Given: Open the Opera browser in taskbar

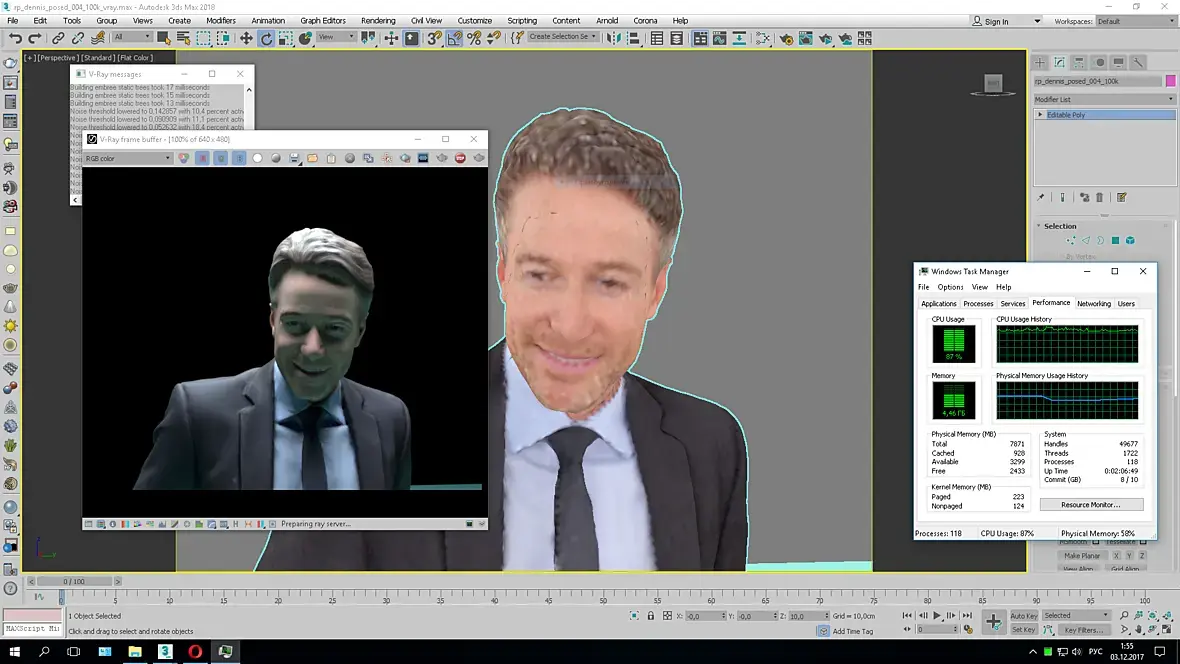Looking at the screenshot, I should 195,651.
